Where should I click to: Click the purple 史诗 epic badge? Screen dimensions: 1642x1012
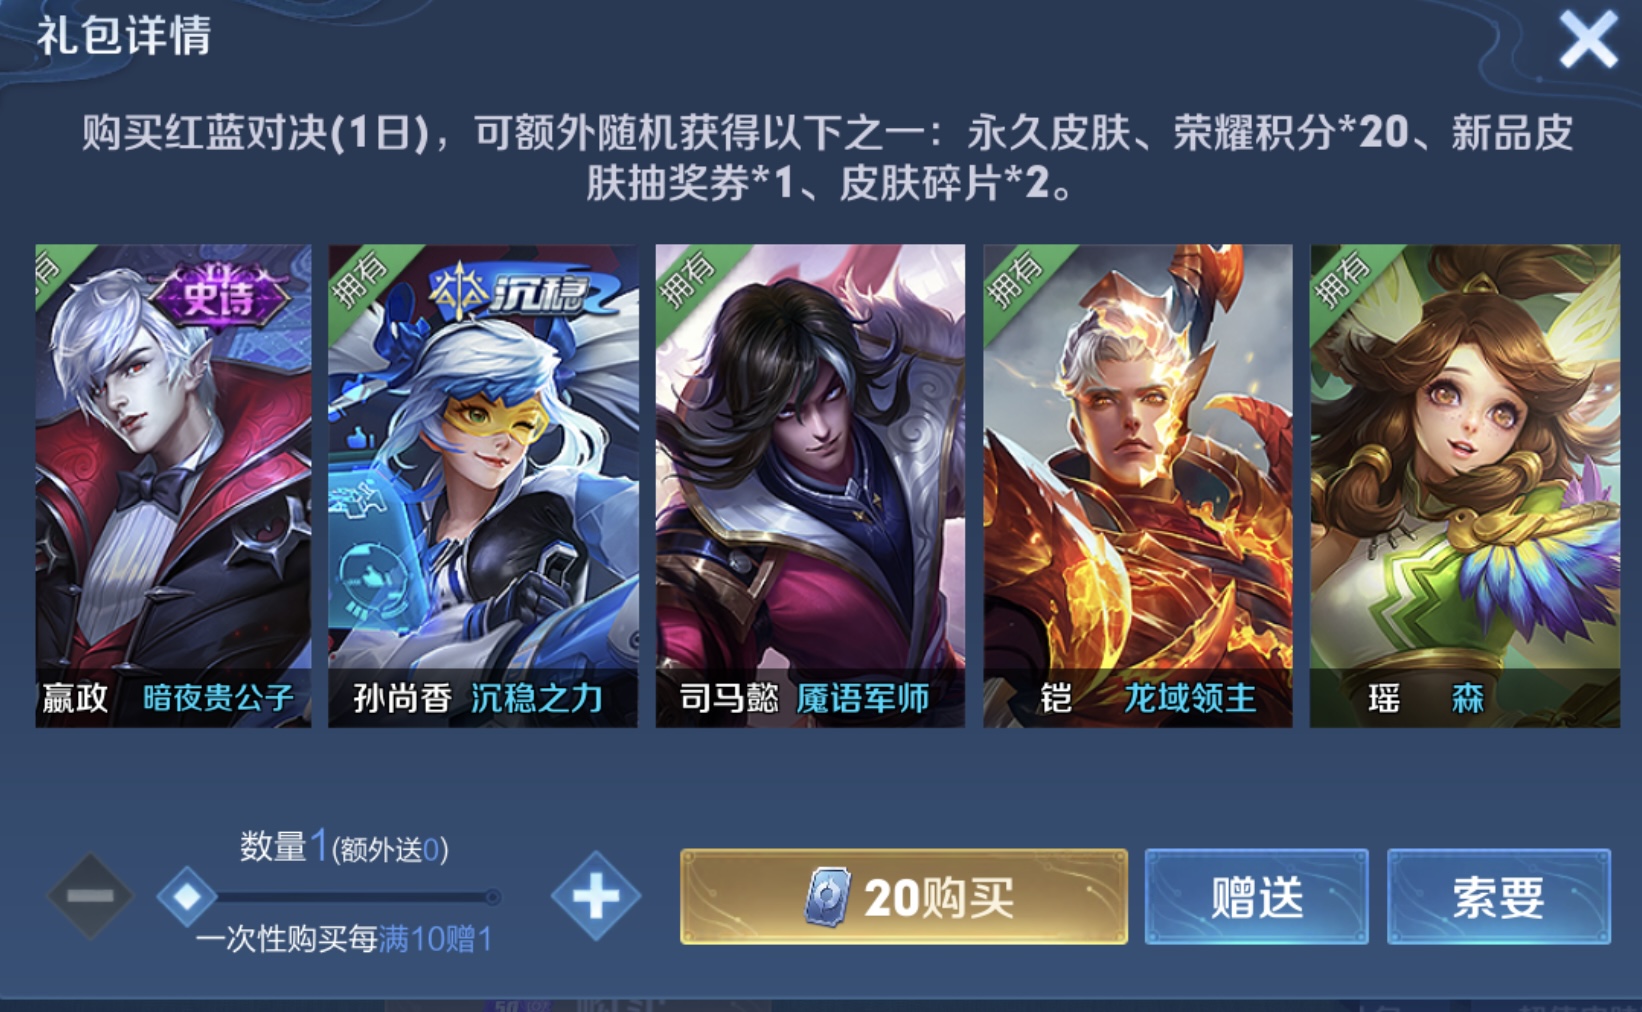coord(220,296)
